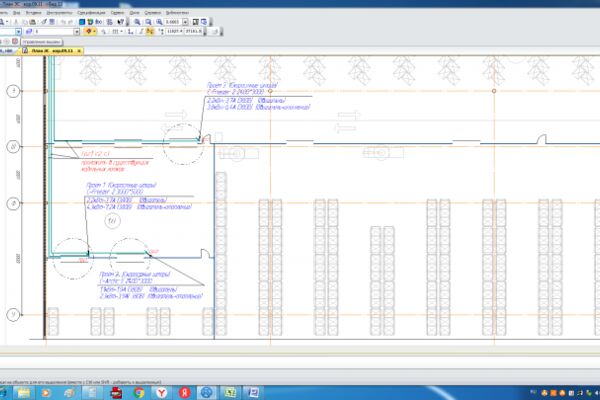Viewport: 600px width, 400px height.
Task: Click the zoom window magnifier icon
Action: coord(148,22)
